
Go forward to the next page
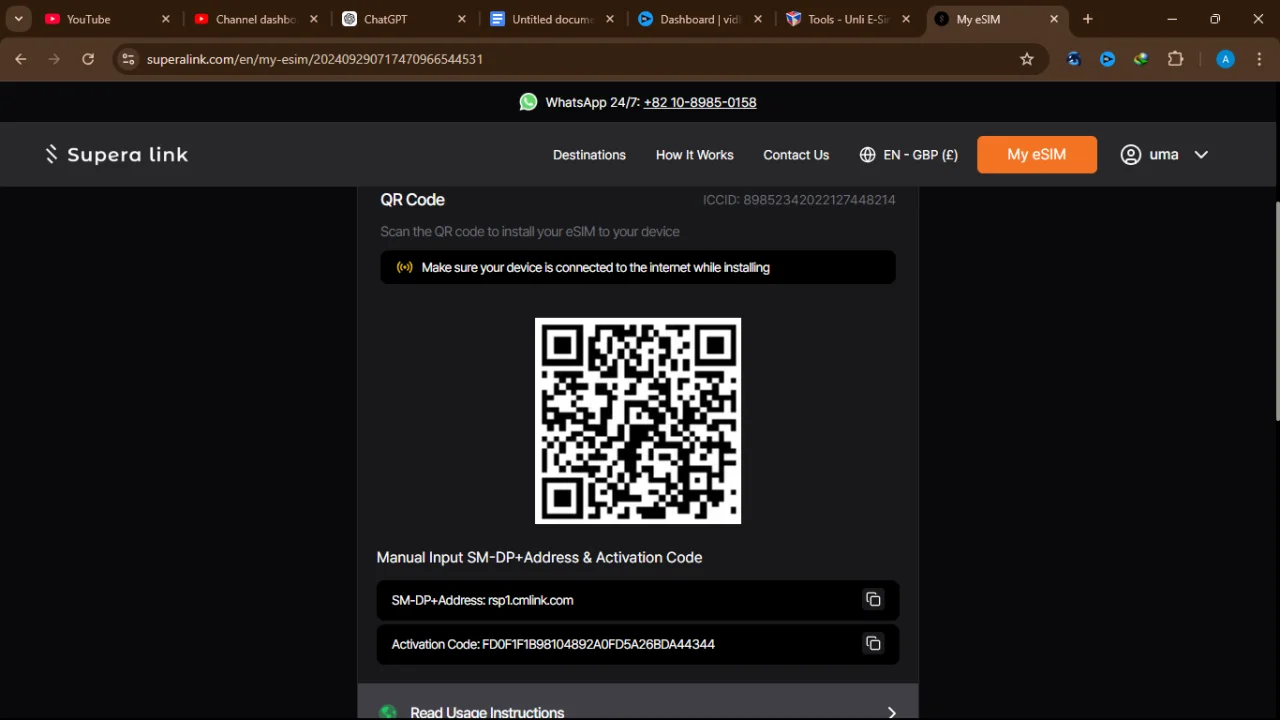pos(54,59)
